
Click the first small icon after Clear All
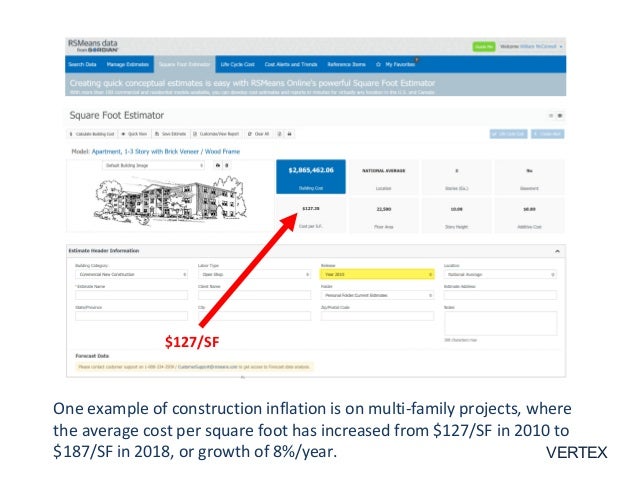pyautogui.click(x=280, y=134)
